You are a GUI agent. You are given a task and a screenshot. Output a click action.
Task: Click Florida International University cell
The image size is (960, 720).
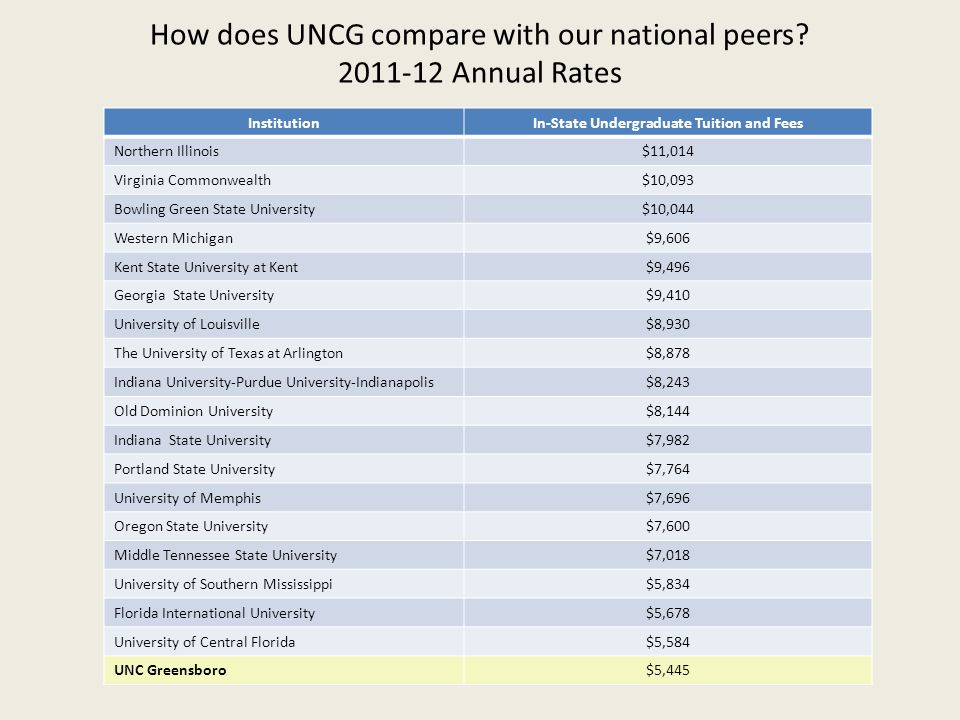[x=283, y=613]
